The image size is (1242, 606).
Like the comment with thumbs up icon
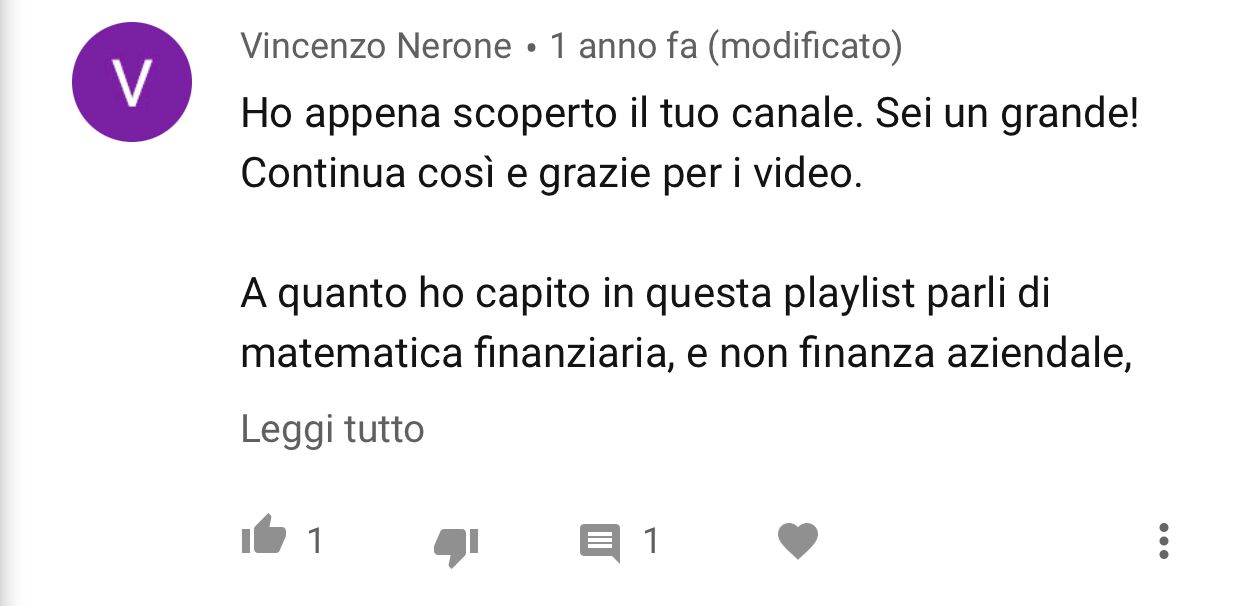click(x=264, y=540)
